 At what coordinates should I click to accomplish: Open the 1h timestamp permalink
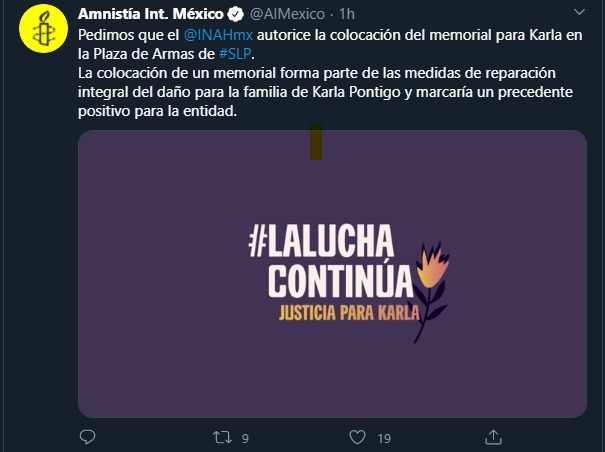point(346,14)
